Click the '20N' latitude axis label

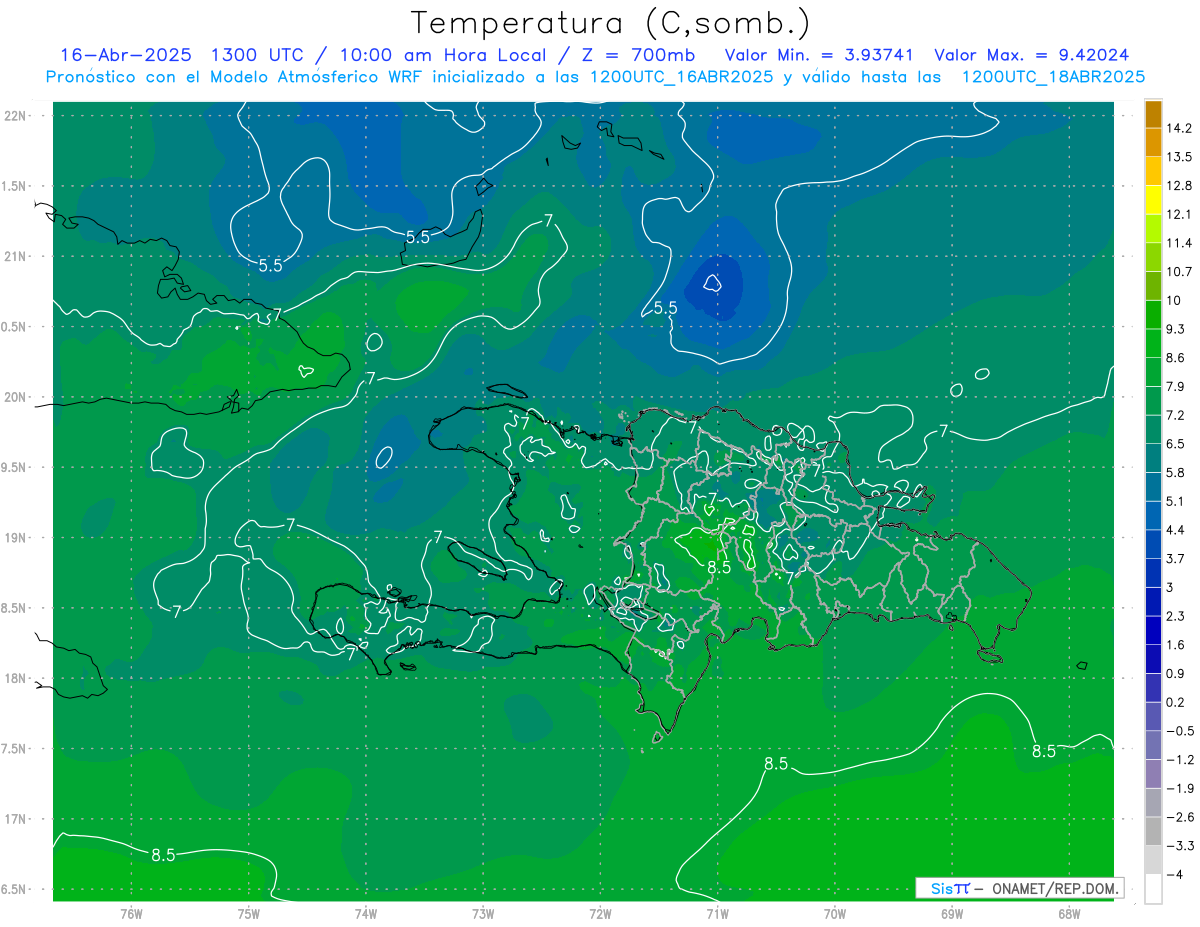15,397
